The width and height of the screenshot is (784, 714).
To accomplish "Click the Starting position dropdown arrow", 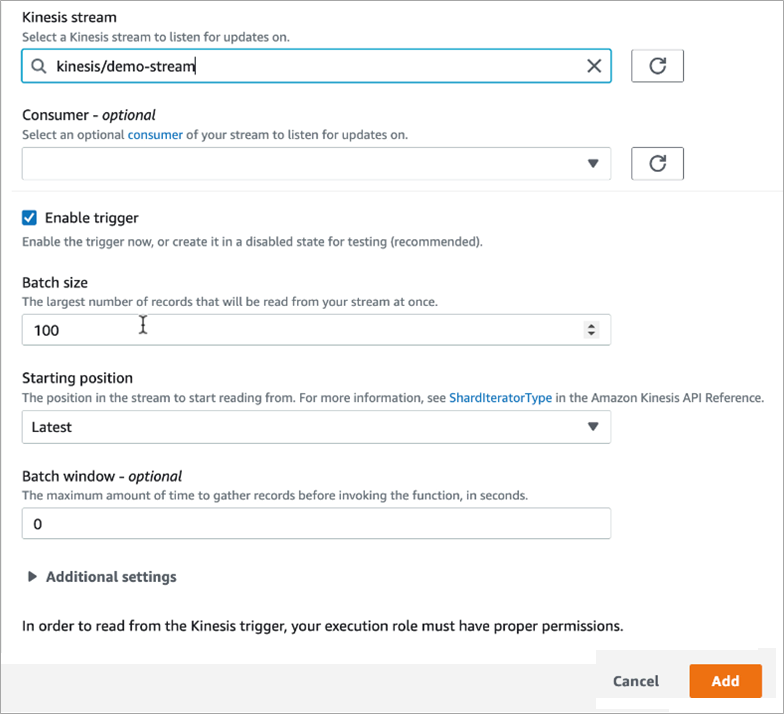I will [x=593, y=426].
